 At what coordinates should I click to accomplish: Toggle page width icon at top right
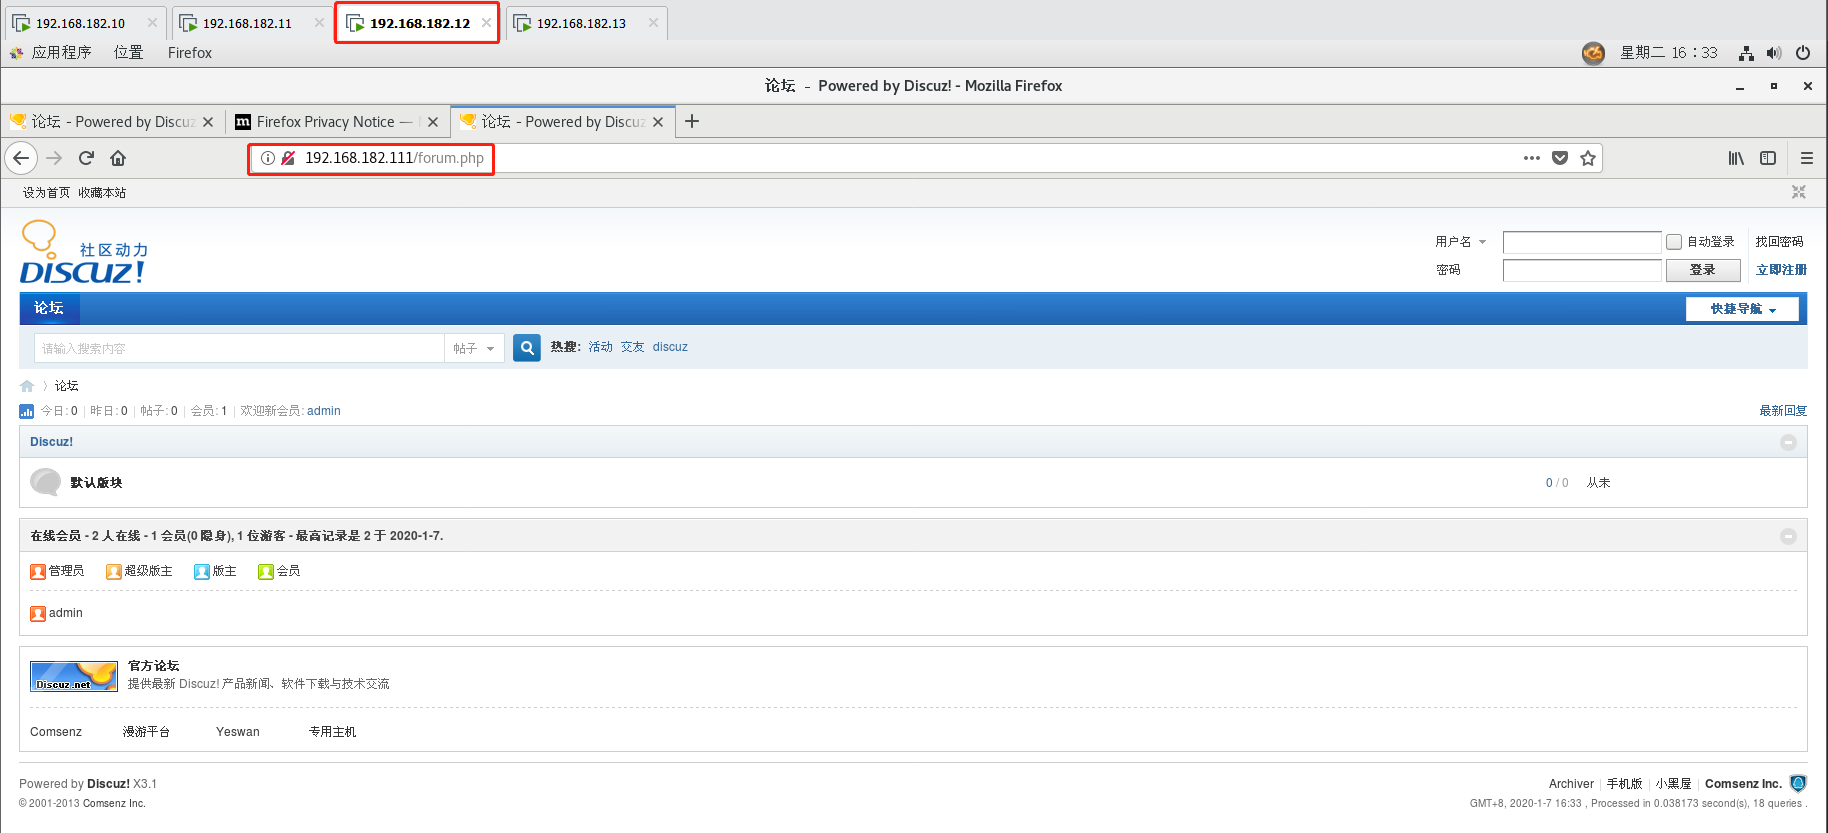(1799, 192)
